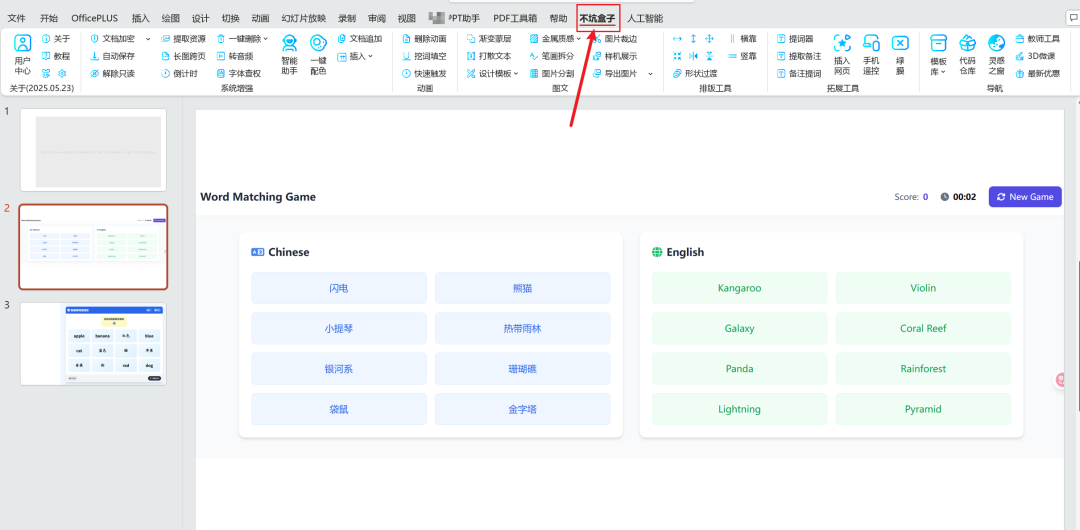
Task: Open 灵感之窗 inspiration window
Action: point(996,54)
